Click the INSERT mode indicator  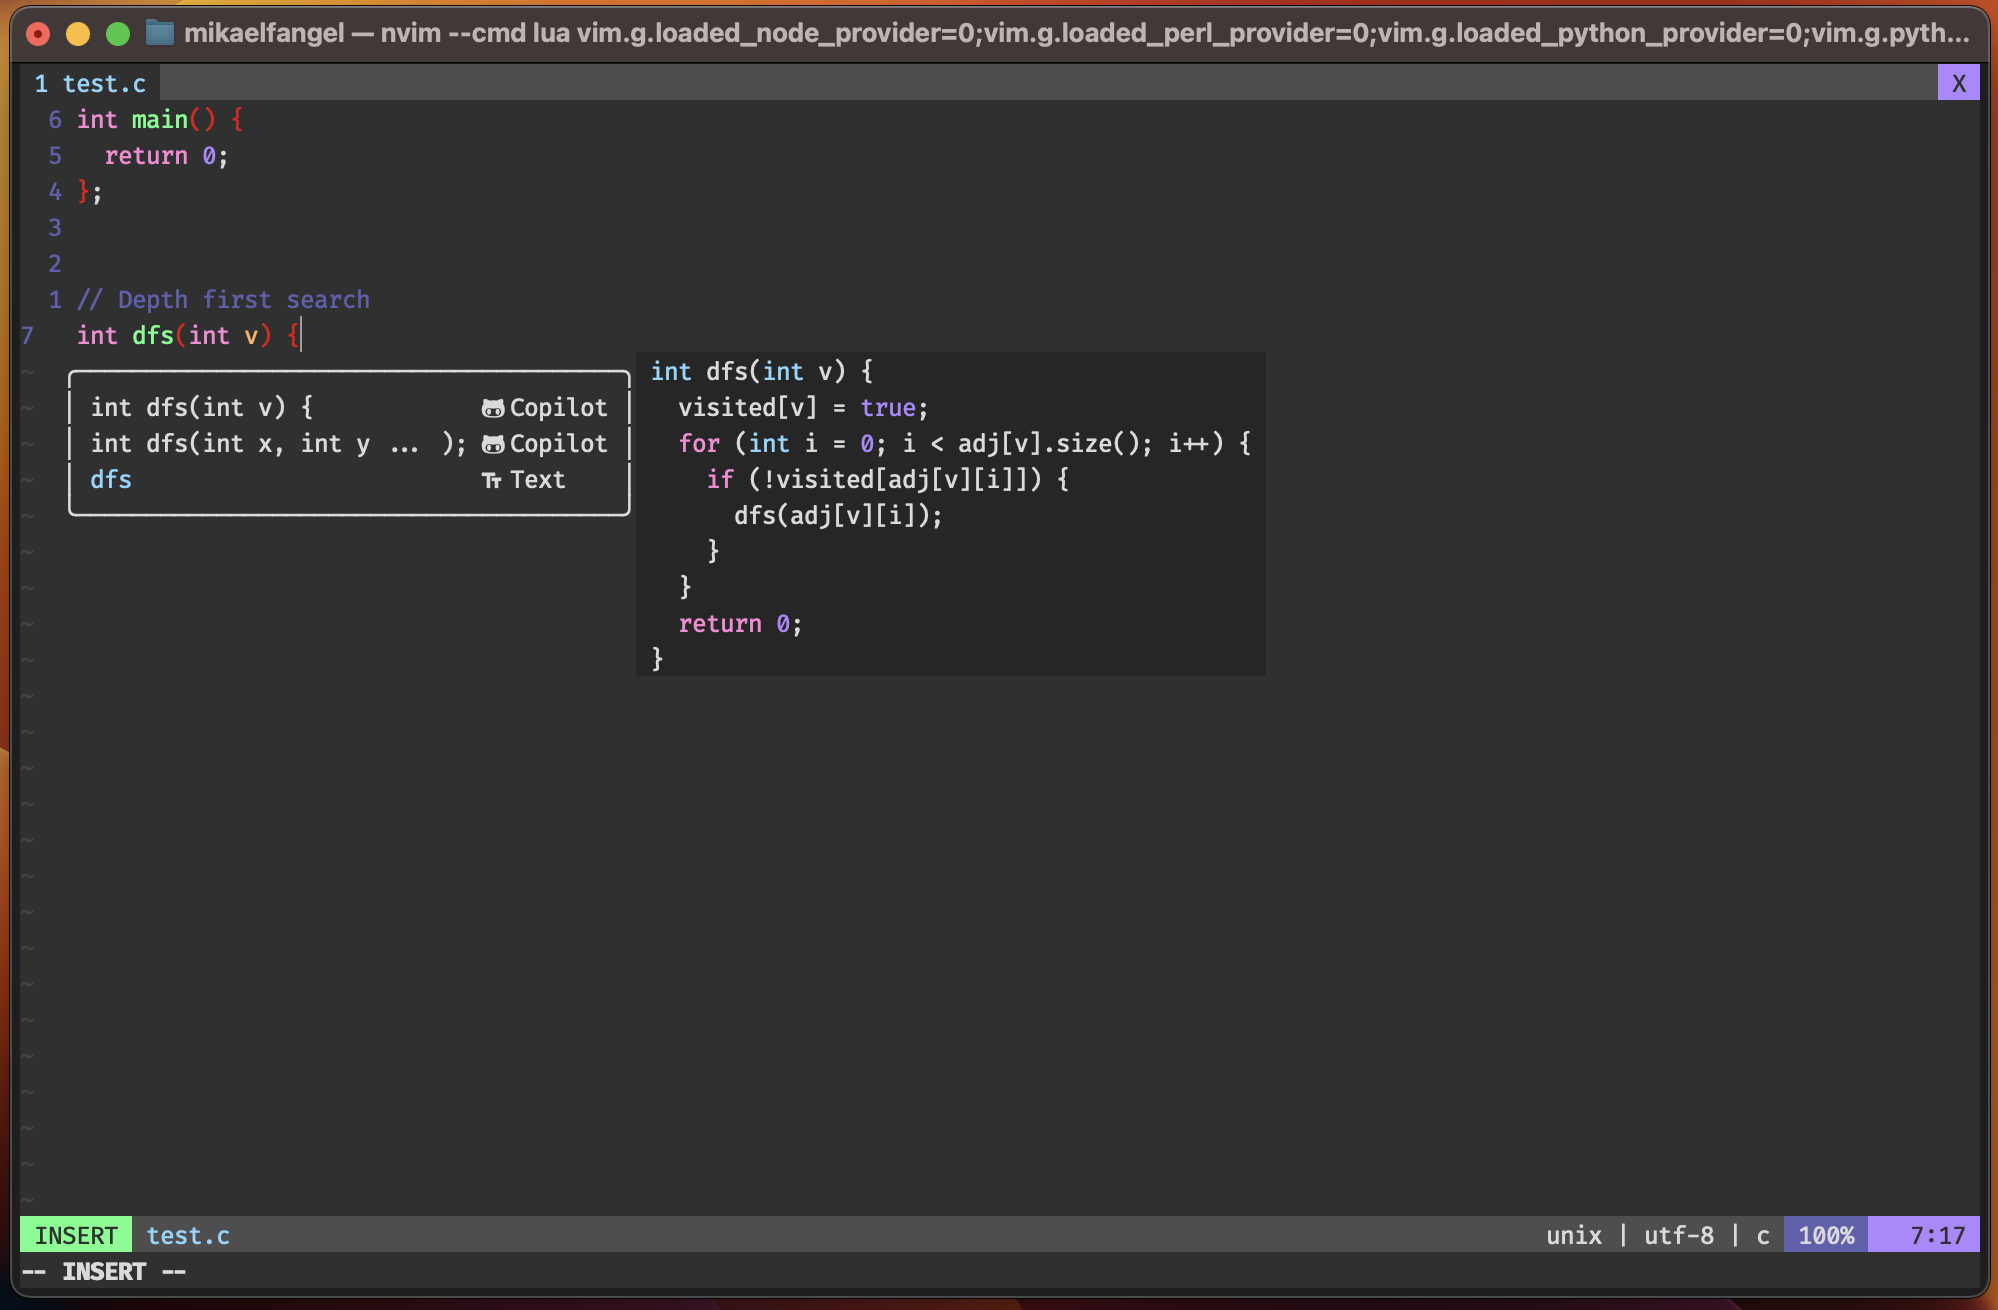75,1235
